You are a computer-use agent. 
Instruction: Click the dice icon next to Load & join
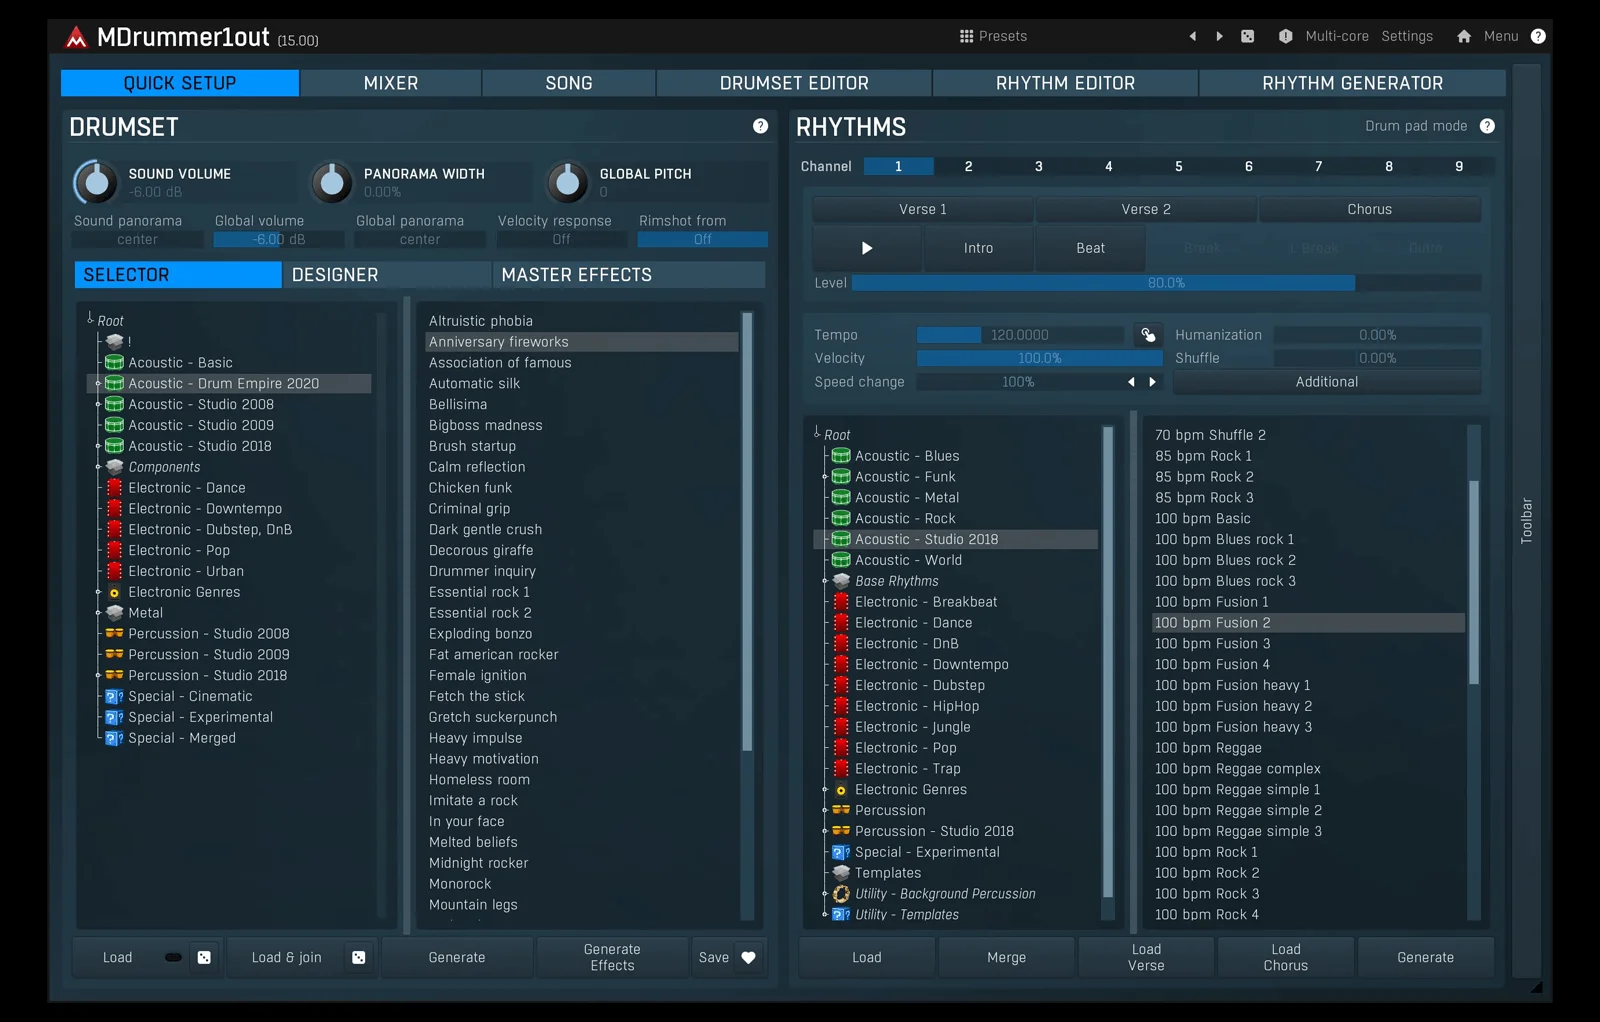(358, 957)
